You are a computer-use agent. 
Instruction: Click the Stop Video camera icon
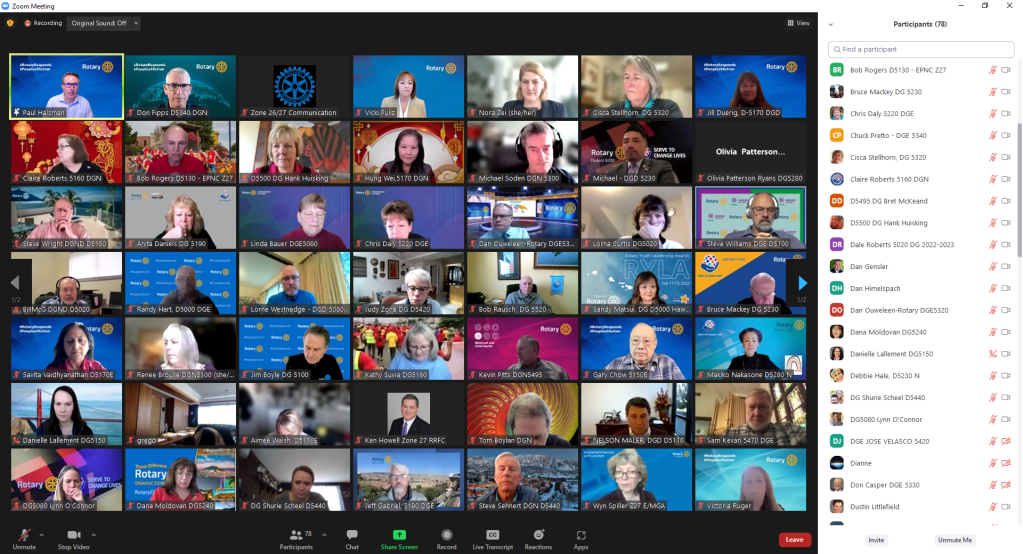tap(75, 534)
